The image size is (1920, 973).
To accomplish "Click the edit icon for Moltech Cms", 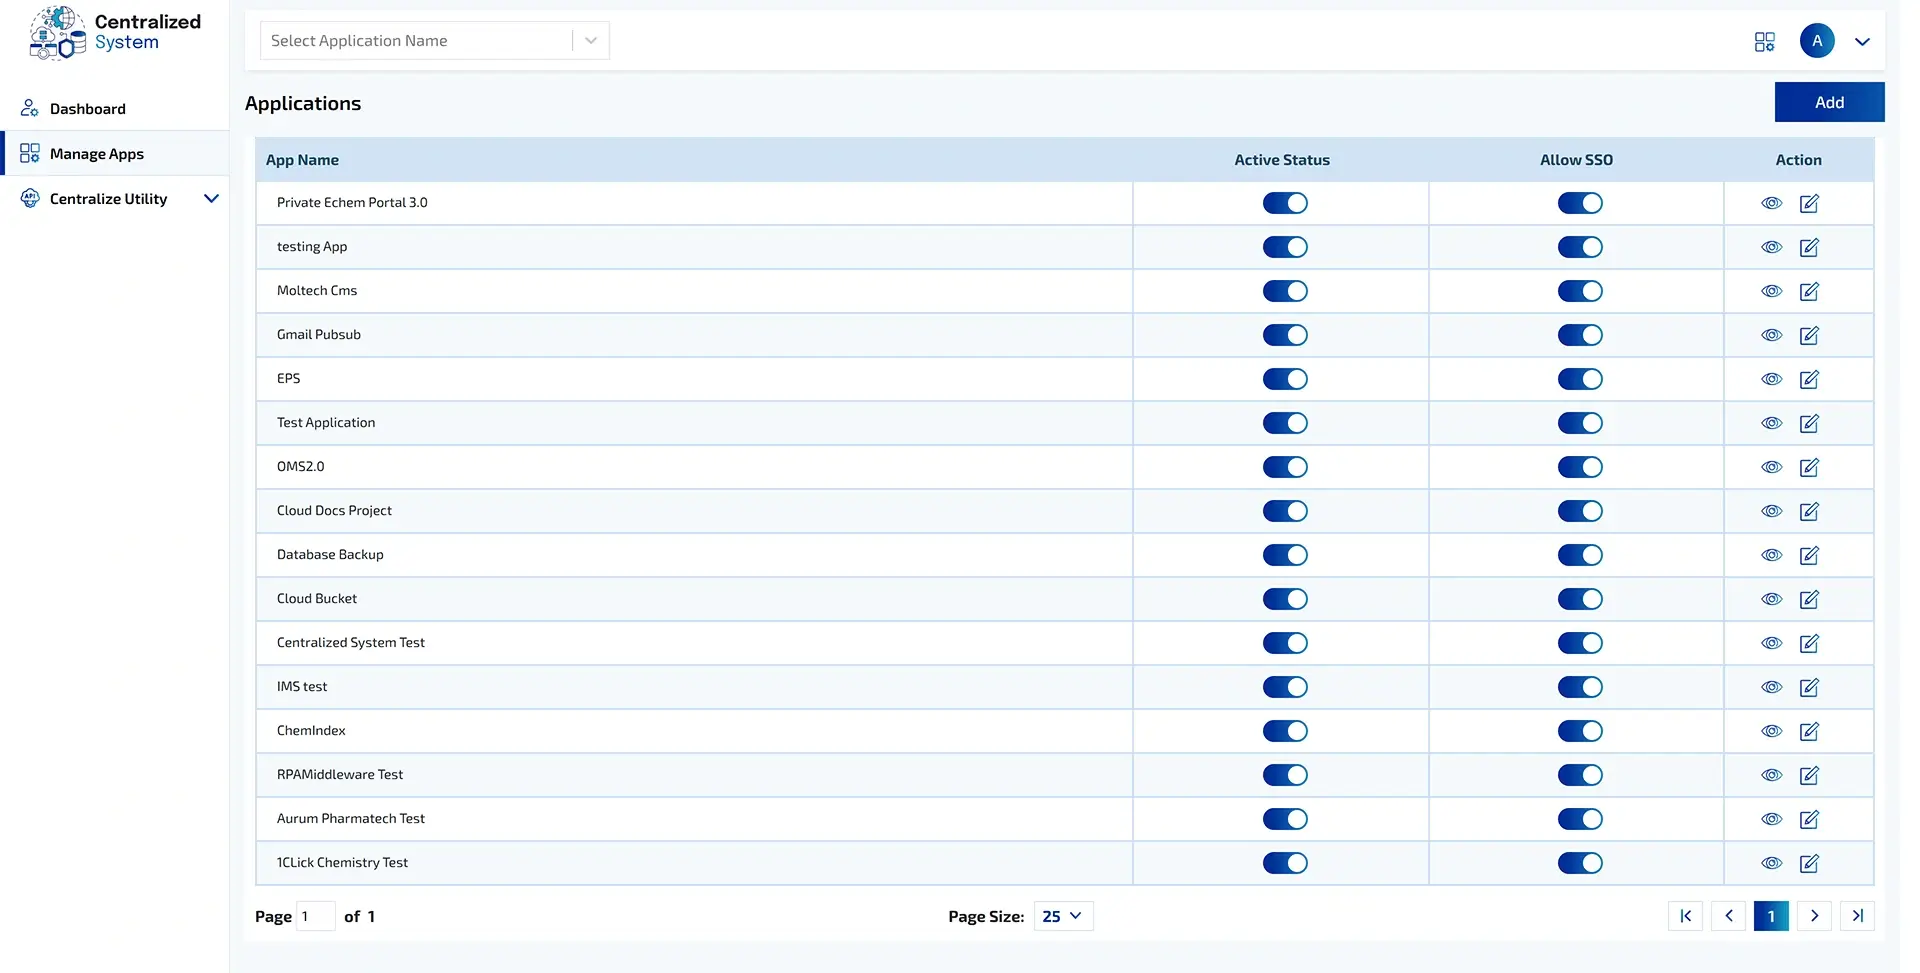I will (1809, 291).
